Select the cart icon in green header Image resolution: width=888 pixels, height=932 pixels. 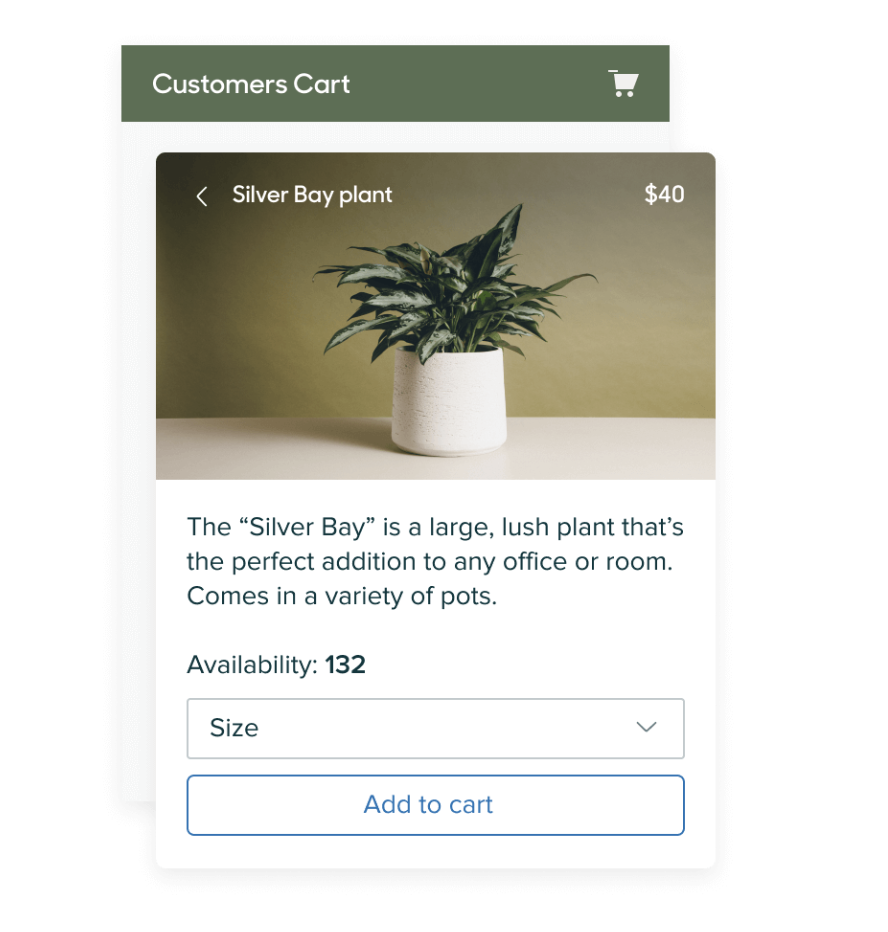623,84
